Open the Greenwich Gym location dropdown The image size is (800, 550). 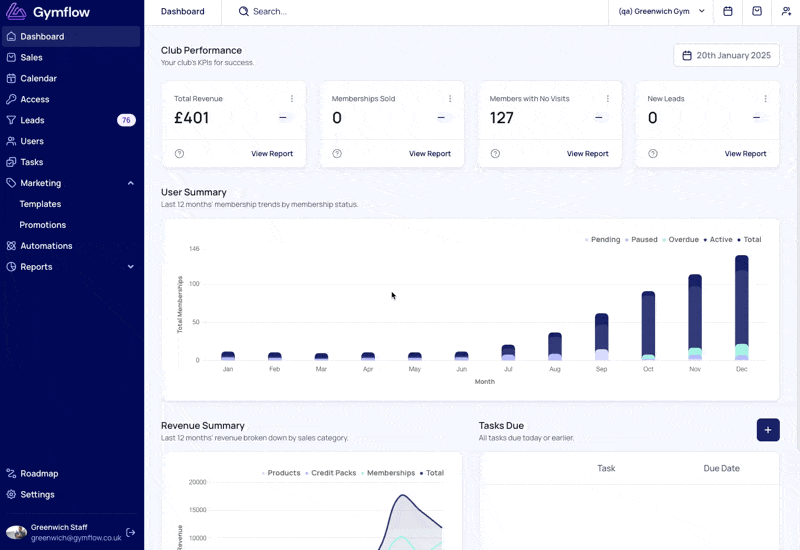tap(661, 12)
